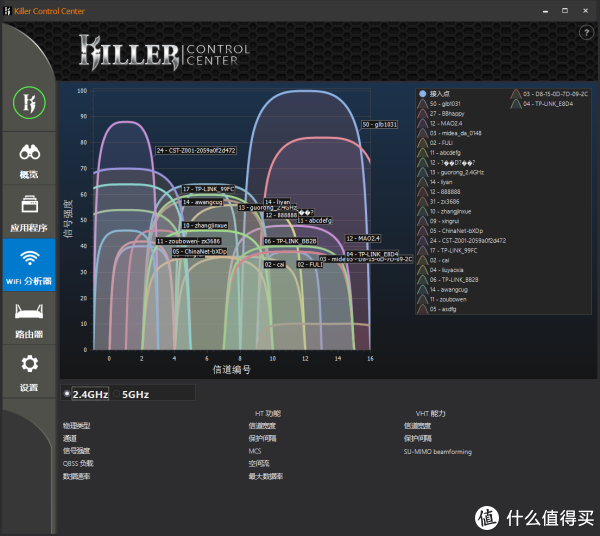The width and height of the screenshot is (600, 536).
Task: Maximize the Killer Control Center window
Action: pyautogui.click(x=565, y=11)
